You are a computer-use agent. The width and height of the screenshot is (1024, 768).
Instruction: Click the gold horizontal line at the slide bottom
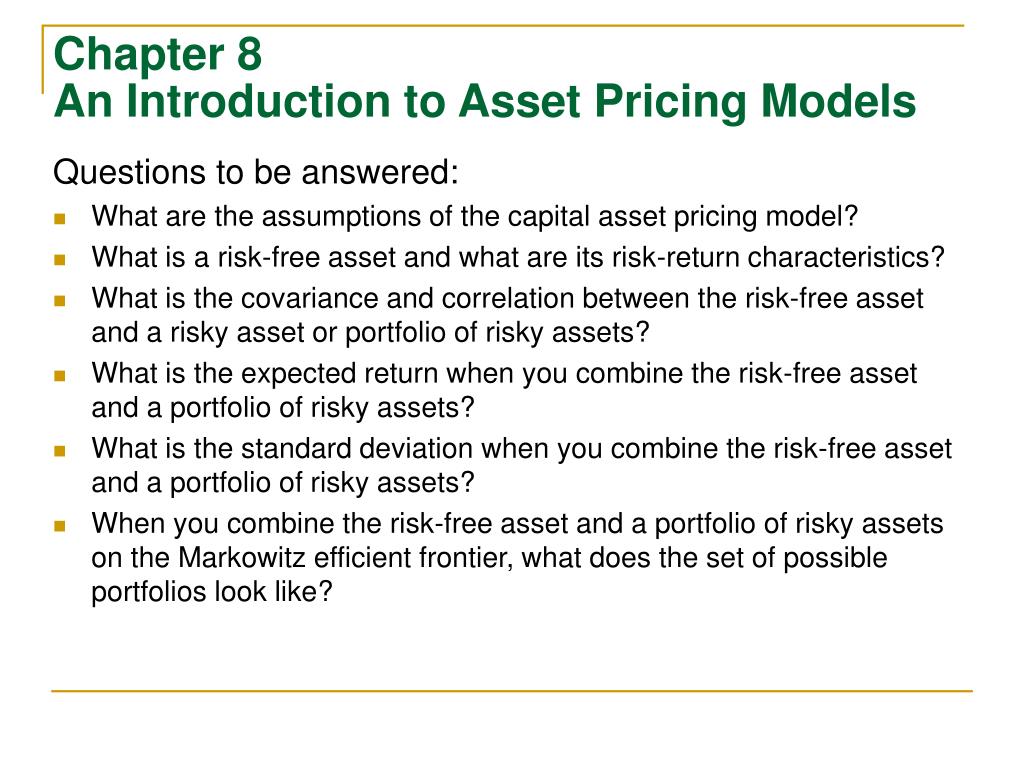[x=512, y=690]
